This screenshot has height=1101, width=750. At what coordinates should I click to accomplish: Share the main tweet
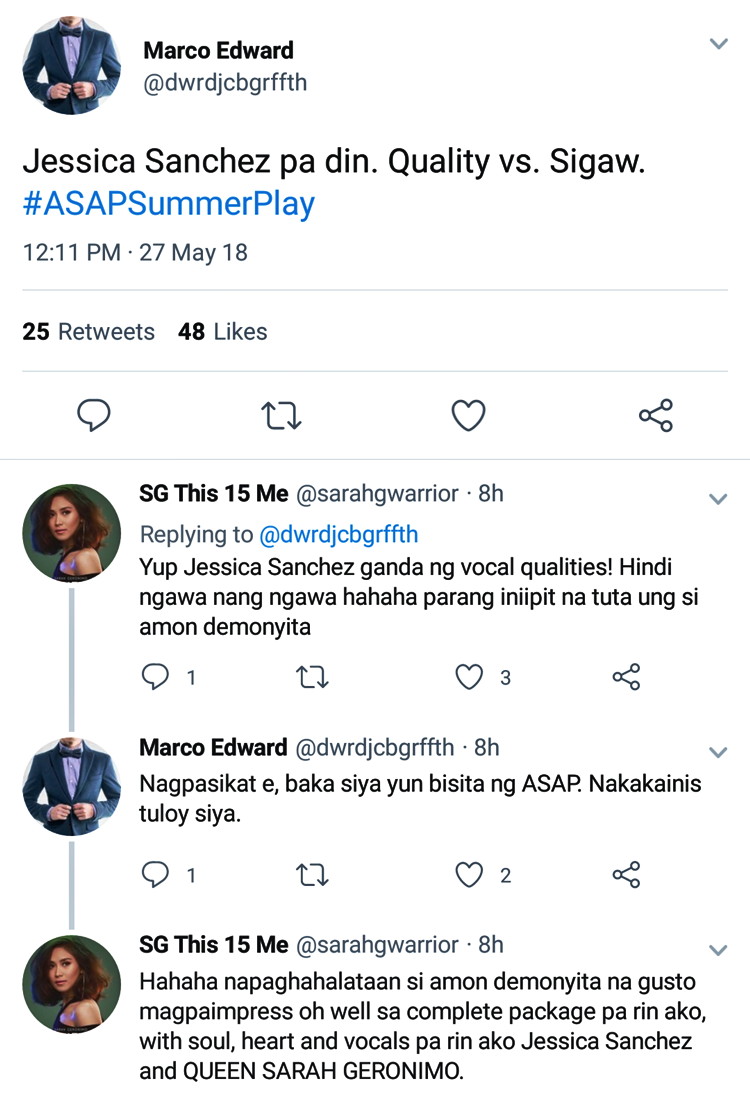tap(656, 415)
